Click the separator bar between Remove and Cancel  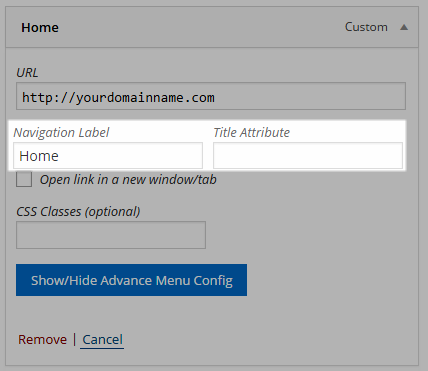click(74, 340)
